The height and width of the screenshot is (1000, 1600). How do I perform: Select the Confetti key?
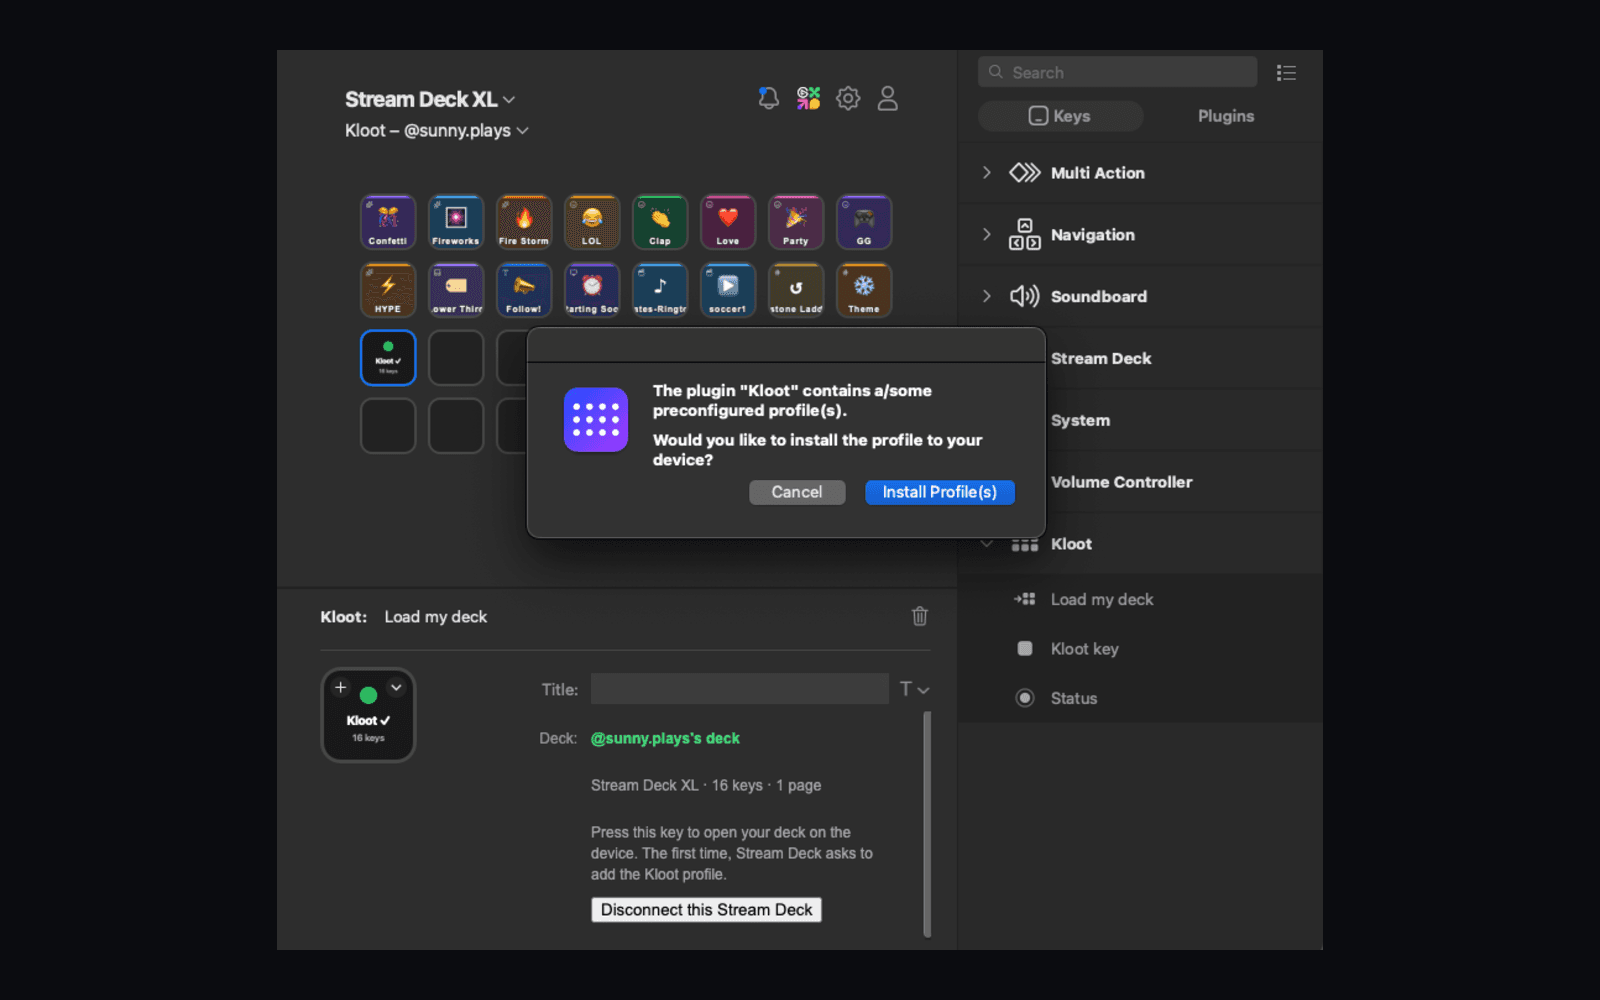click(388, 222)
